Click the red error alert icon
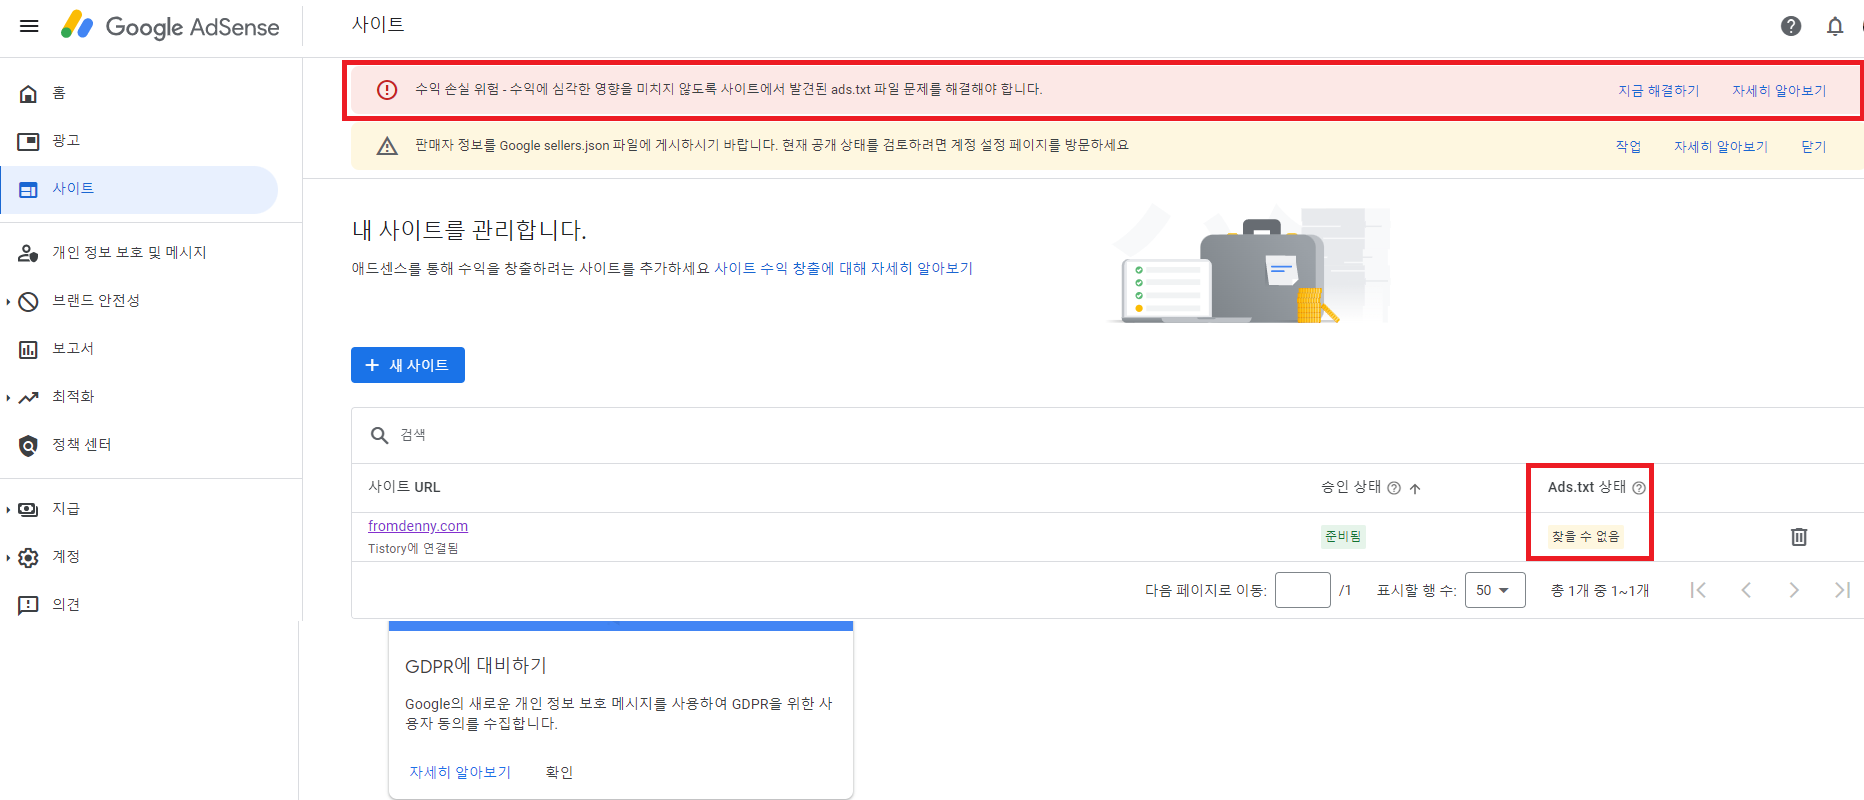This screenshot has height=800, width=1864. pos(387,90)
